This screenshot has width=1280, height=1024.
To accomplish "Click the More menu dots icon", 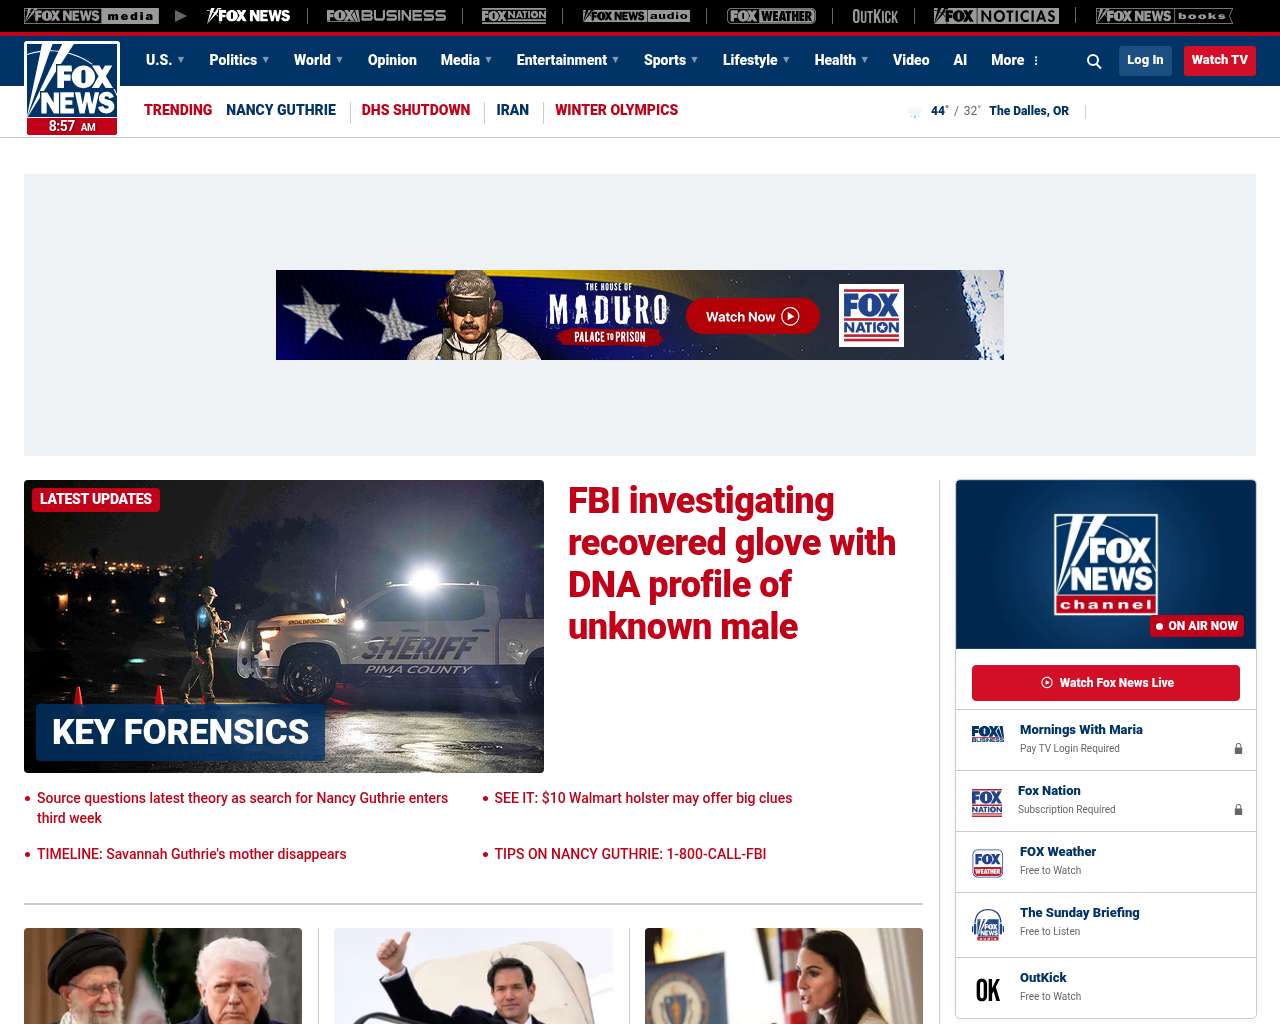I will coord(1036,61).
